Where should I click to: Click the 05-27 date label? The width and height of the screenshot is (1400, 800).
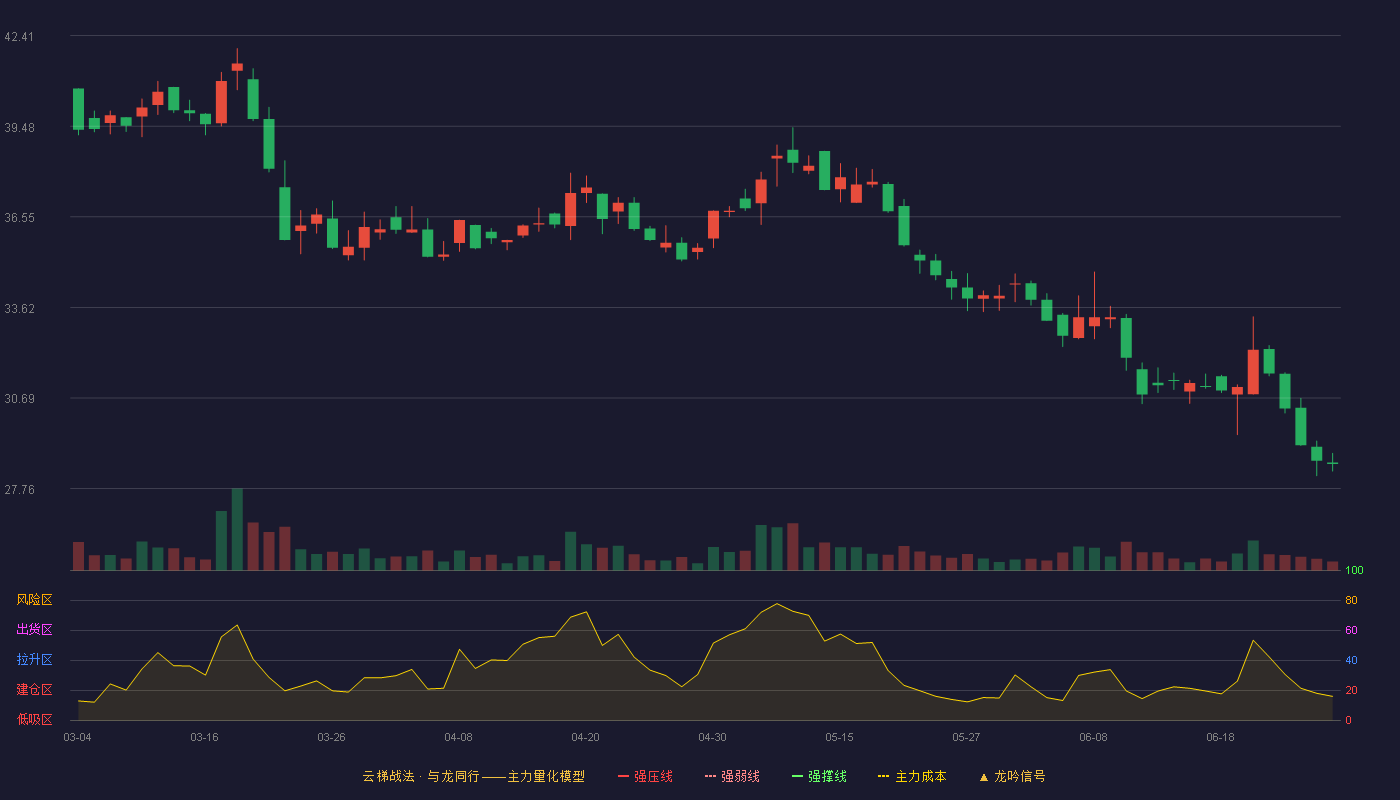point(966,737)
